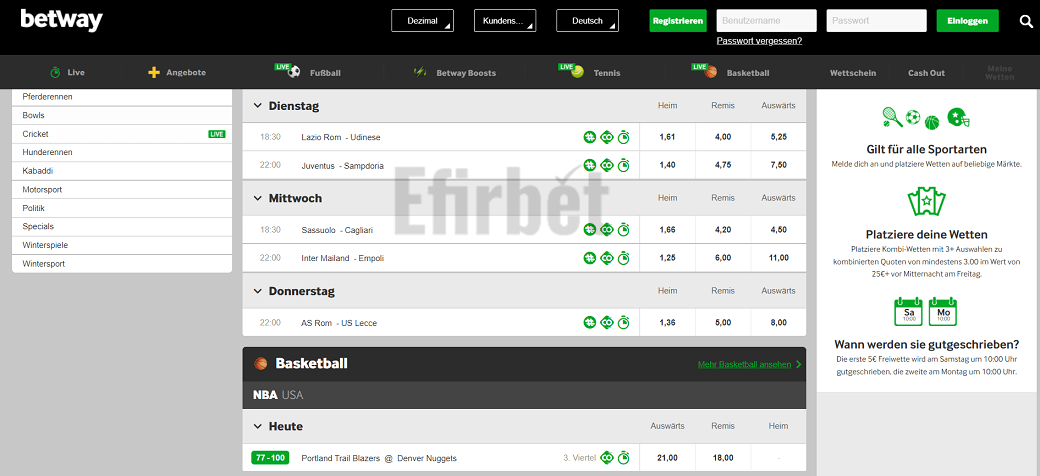Image resolution: width=1040 pixels, height=476 pixels.
Task: Open search with the magnifier icon
Action: click(1025, 21)
